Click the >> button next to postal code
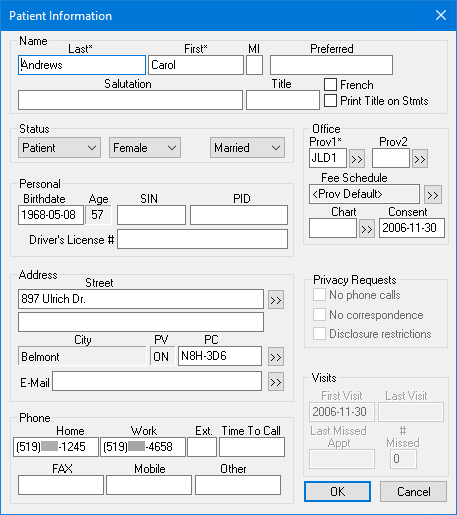 click(x=276, y=357)
